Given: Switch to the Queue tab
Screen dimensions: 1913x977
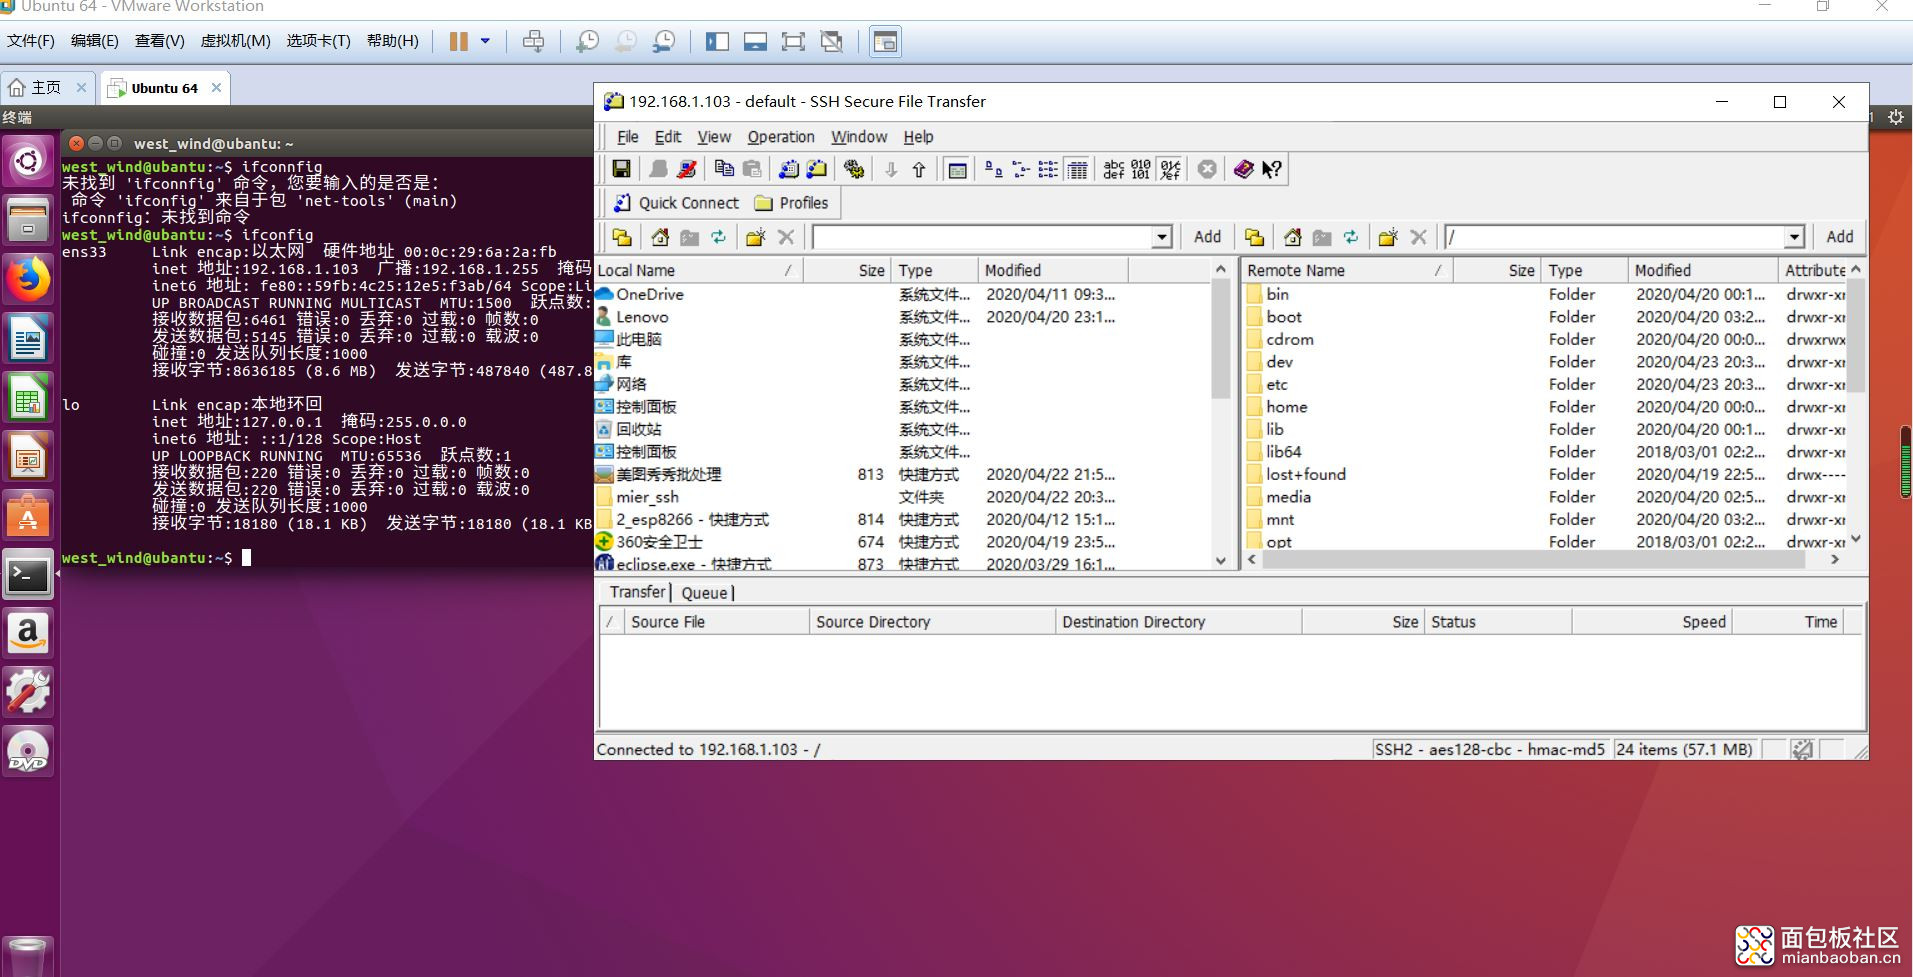Looking at the screenshot, I should click(x=705, y=593).
